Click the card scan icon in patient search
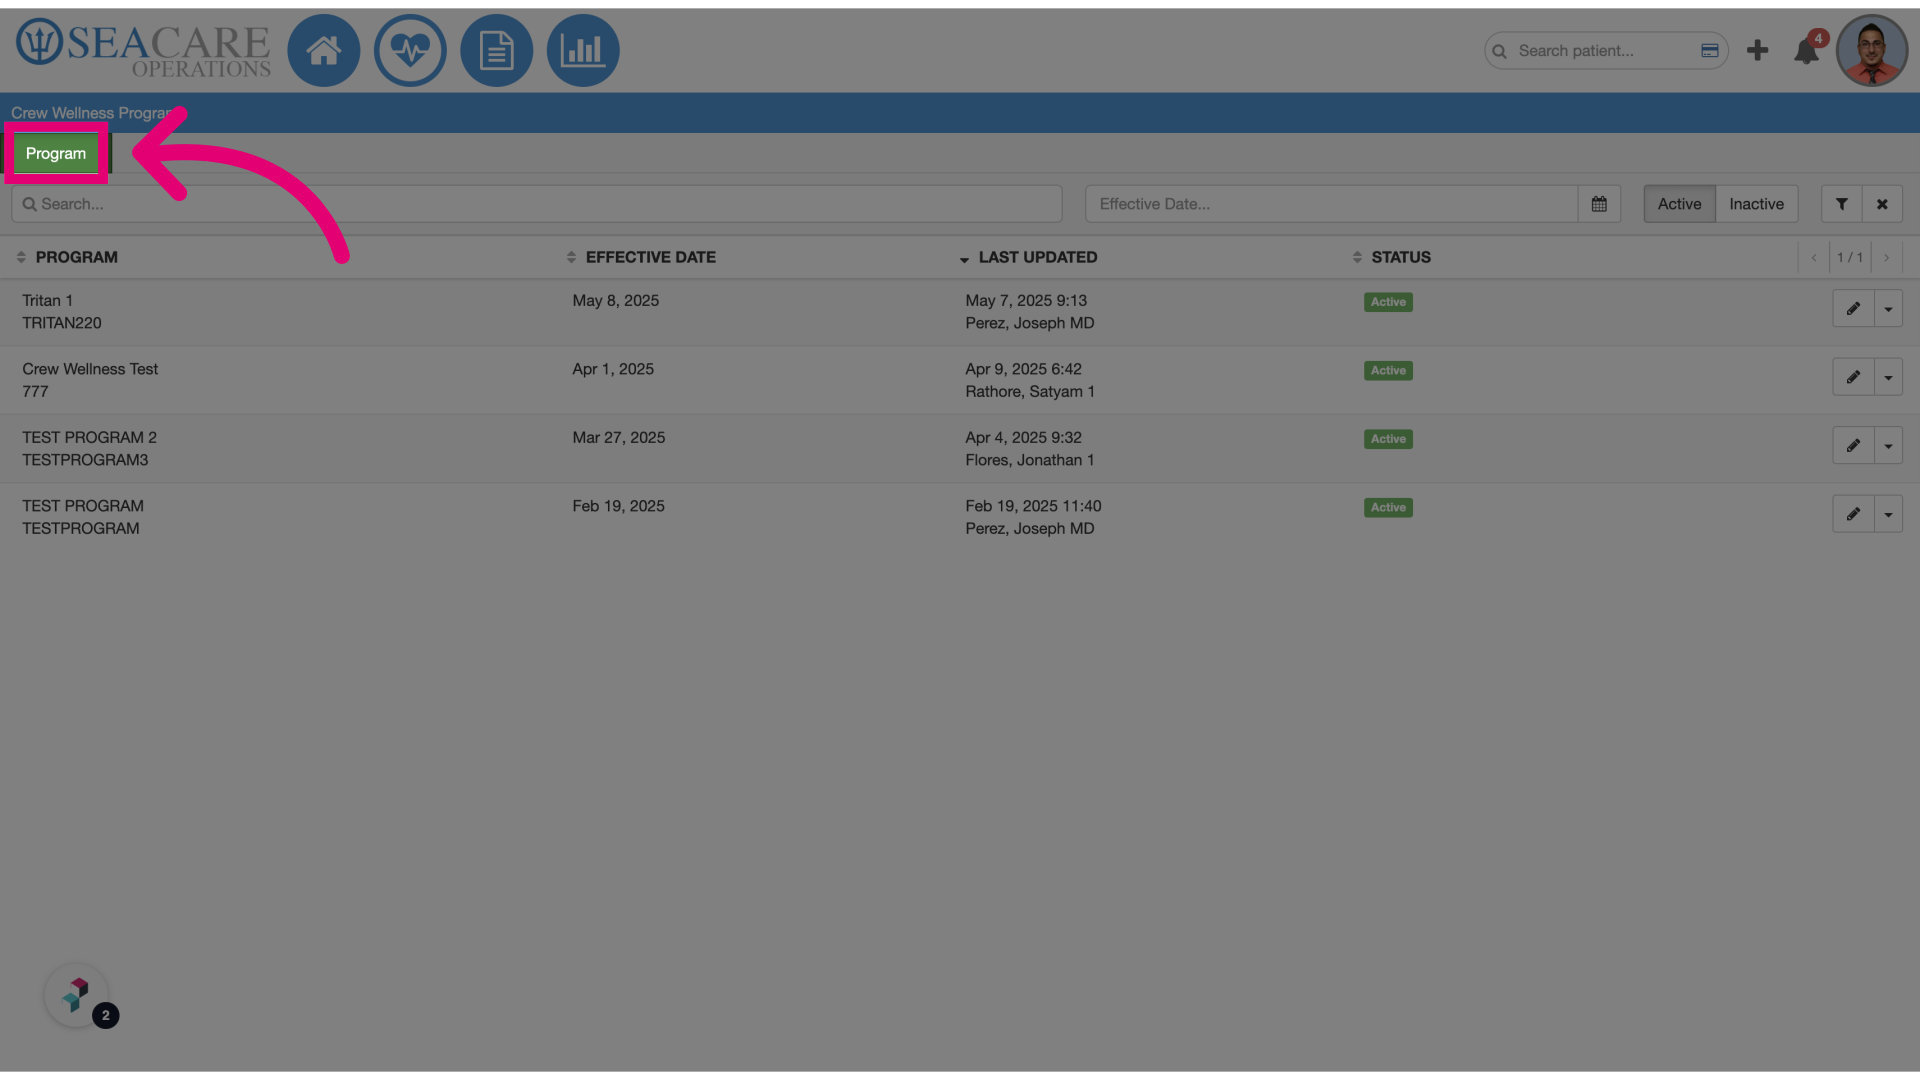Screen dimensions: 1920x1080 coord(1710,50)
